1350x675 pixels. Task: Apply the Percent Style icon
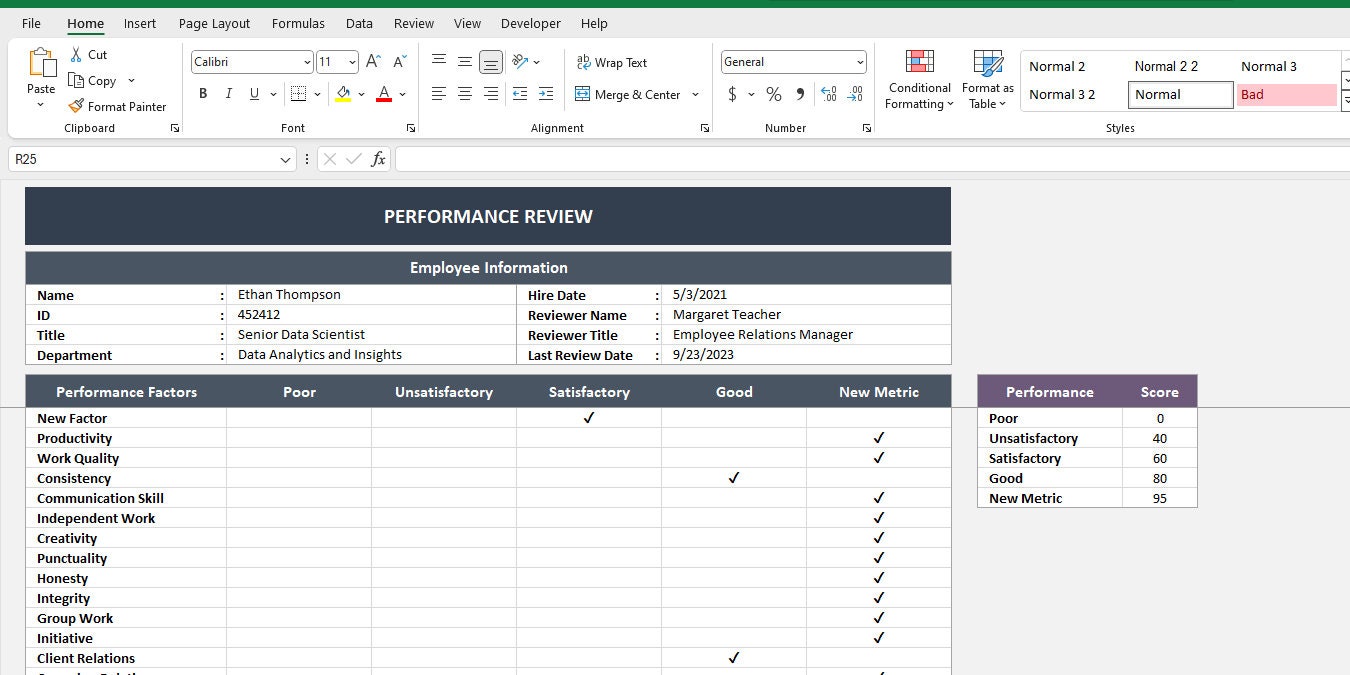coord(773,94)
